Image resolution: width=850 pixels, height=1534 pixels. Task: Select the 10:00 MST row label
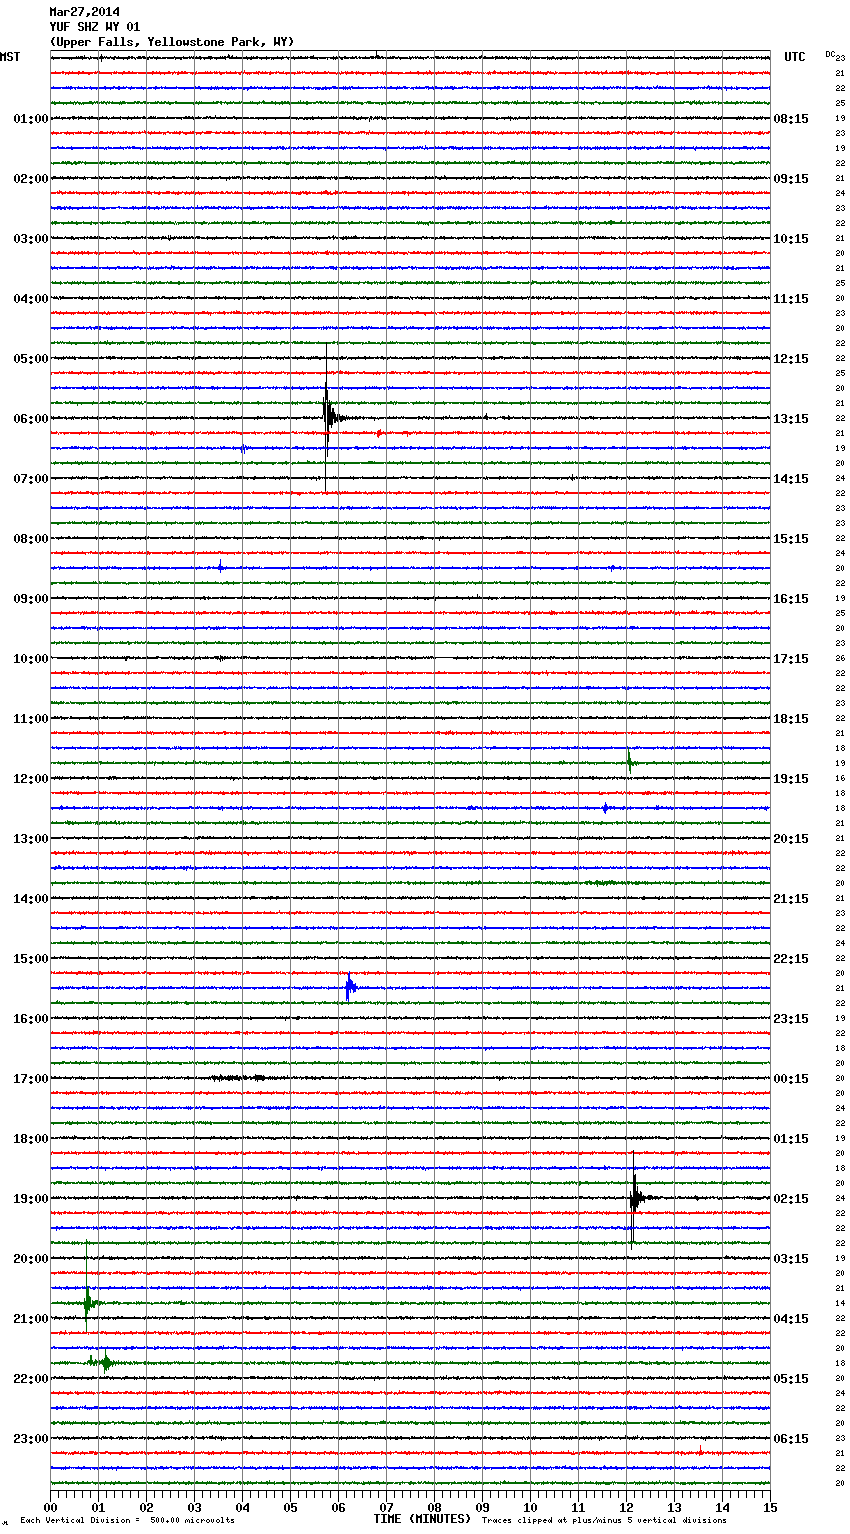click(x=31, y=659)
